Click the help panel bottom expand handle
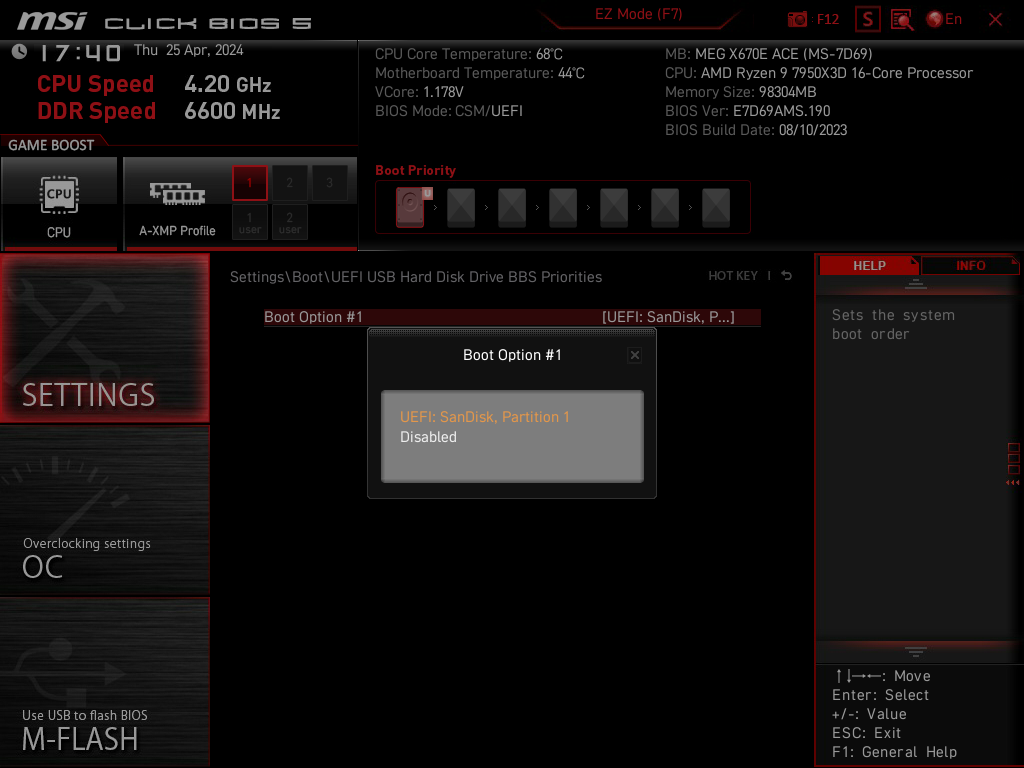This screenshot has height=768, width=1024. [x=916, y=651]
